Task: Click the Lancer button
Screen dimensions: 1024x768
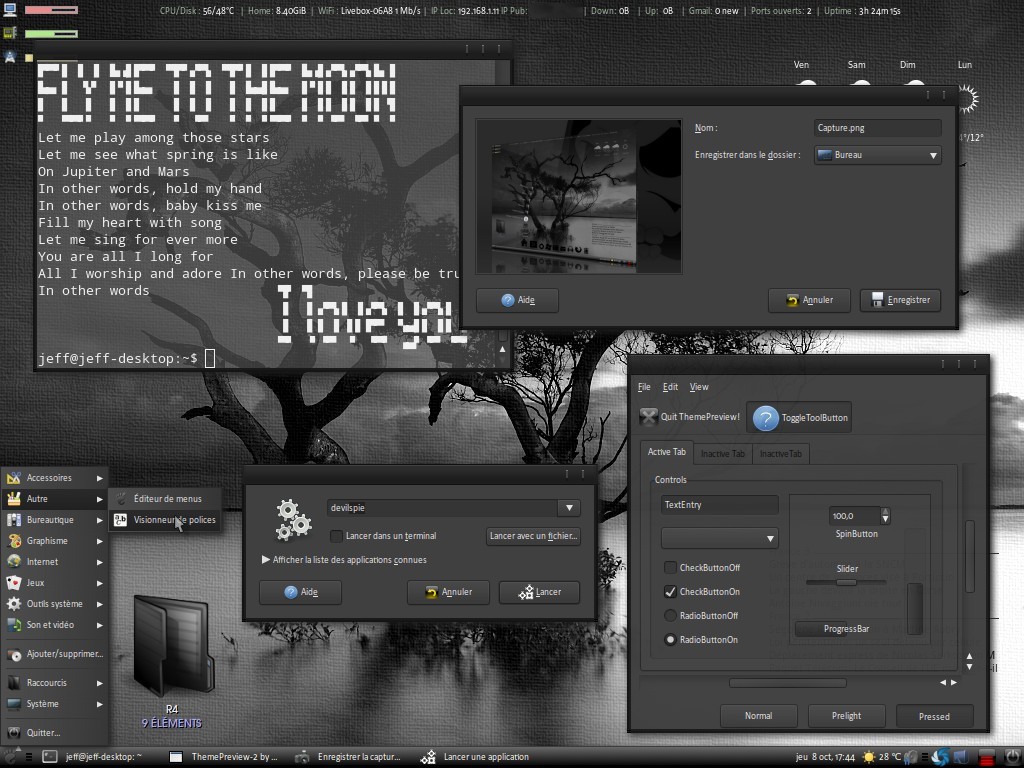Action: (x=539, y=592)
